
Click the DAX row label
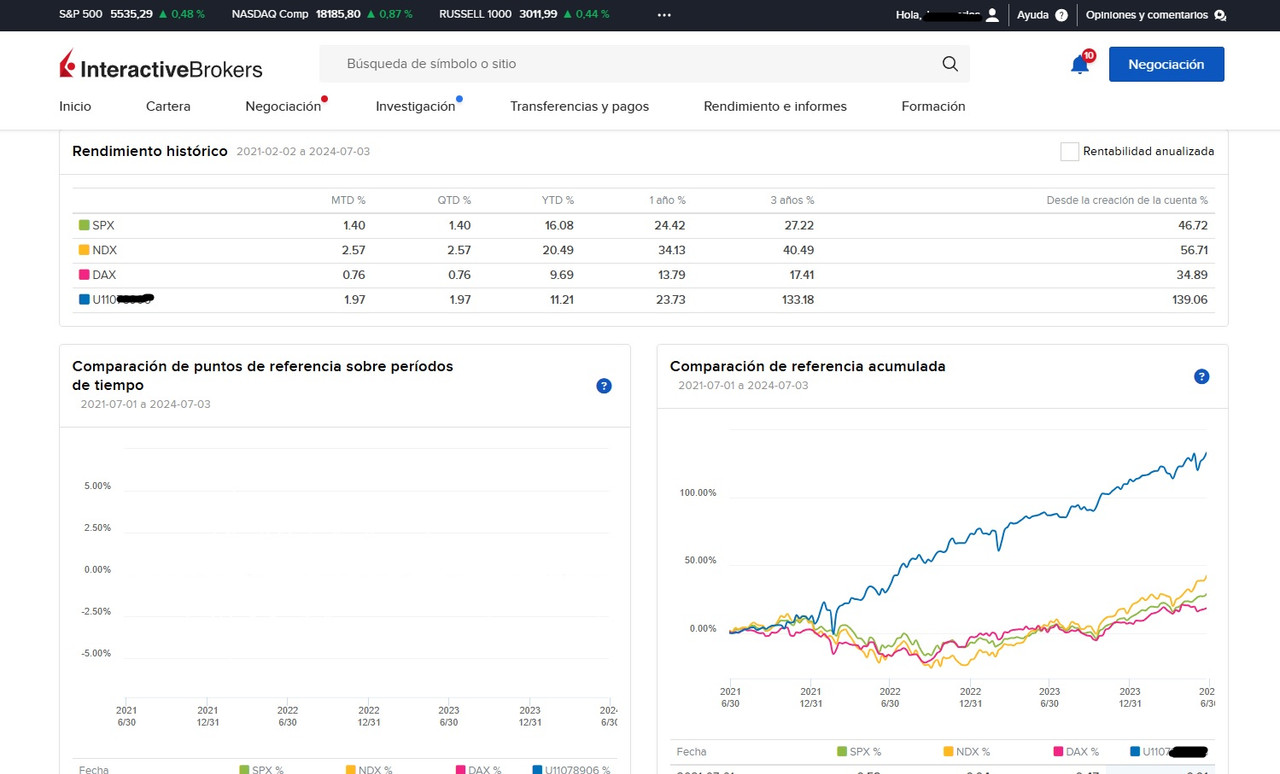pos(104,275)
